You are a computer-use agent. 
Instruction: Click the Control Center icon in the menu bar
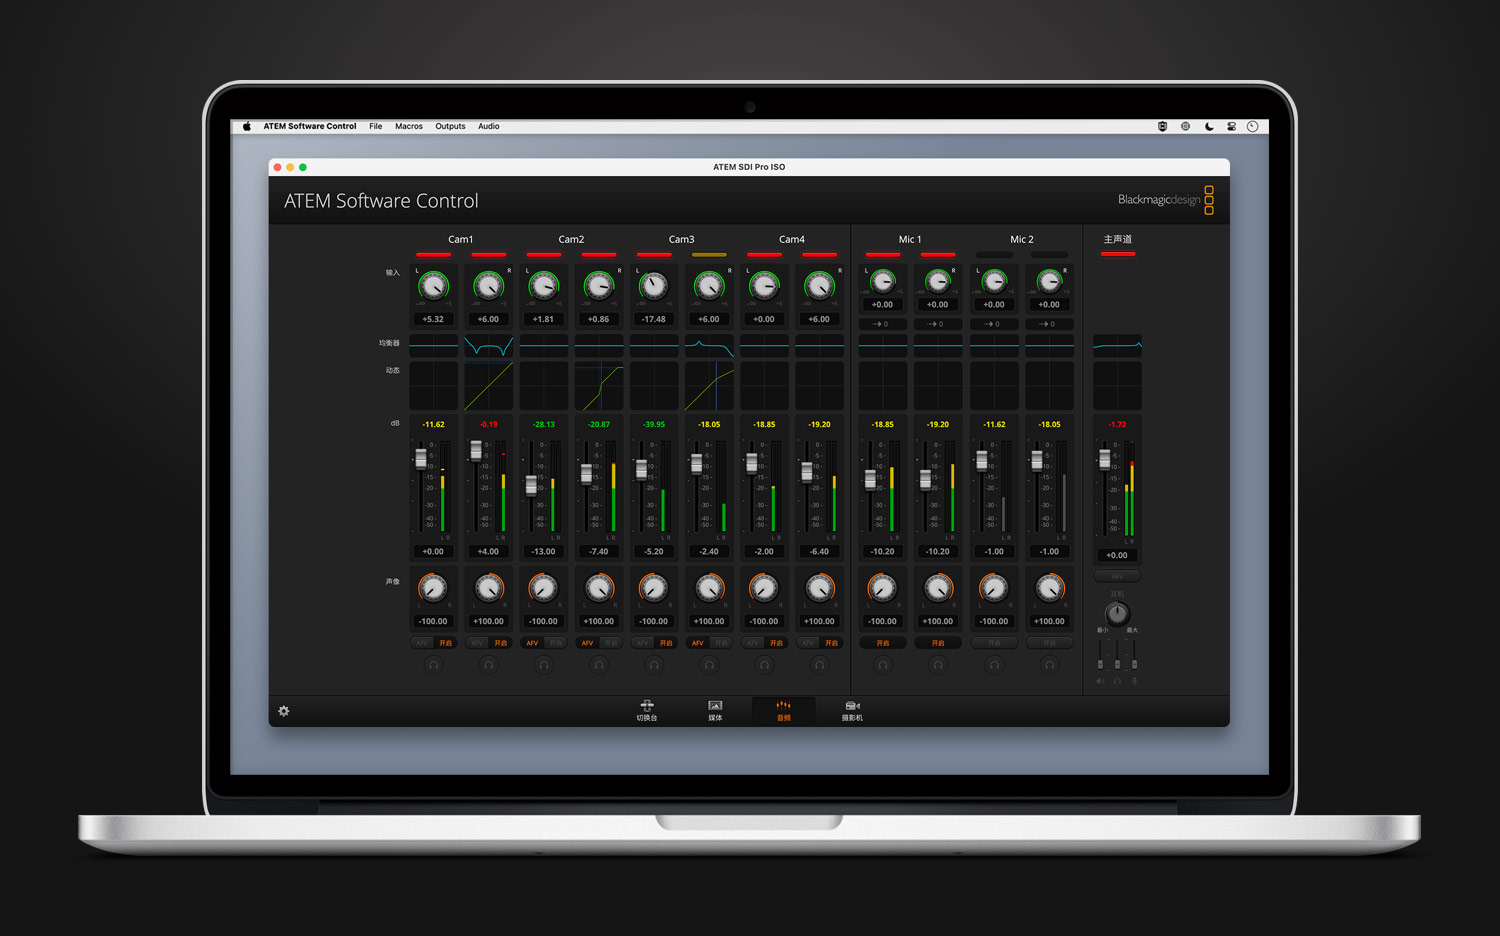(x=1232, y=126)
